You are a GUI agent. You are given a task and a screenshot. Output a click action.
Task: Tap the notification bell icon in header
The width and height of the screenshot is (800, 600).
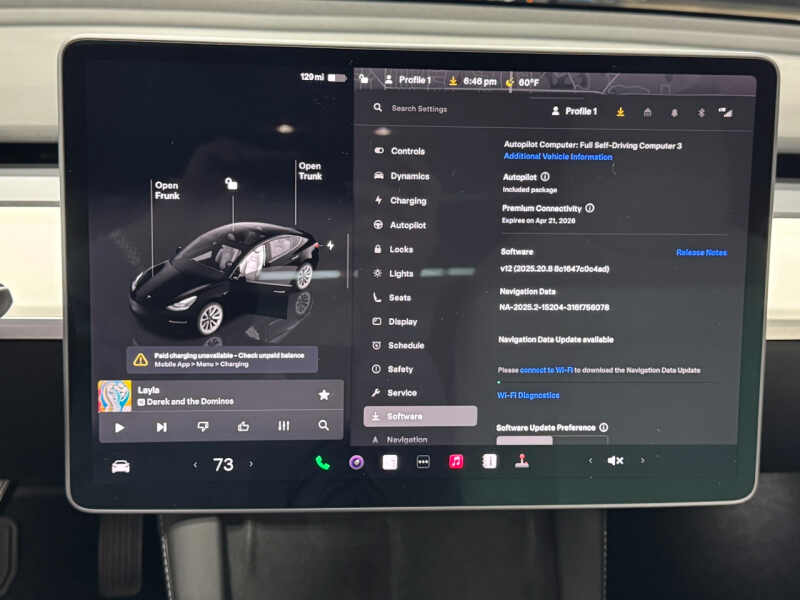click(674, 112)
